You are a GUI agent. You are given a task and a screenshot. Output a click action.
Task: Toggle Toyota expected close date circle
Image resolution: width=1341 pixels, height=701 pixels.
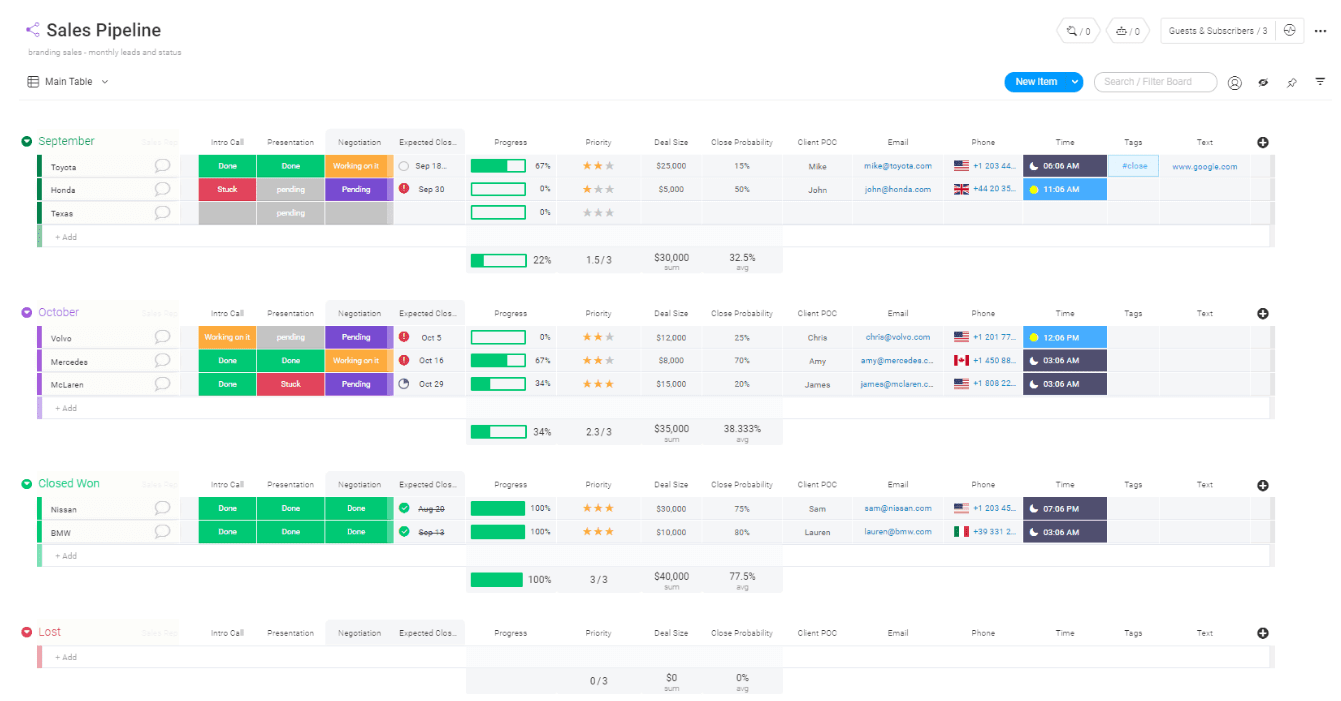tap(404, 166)
